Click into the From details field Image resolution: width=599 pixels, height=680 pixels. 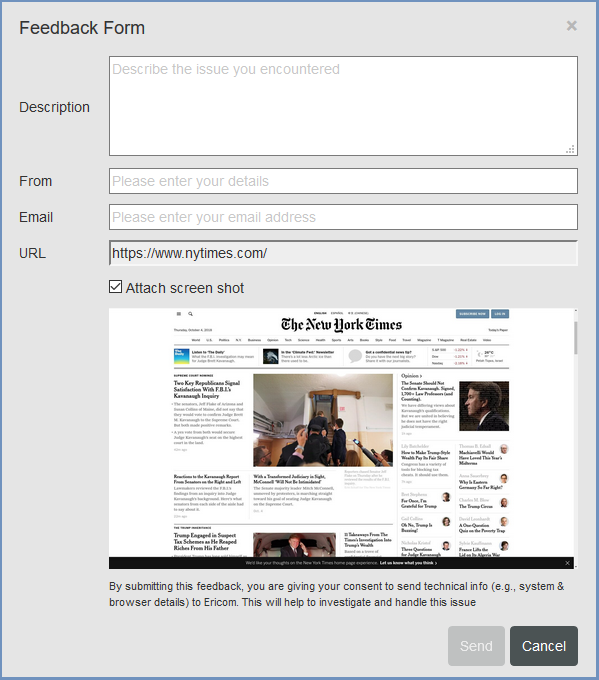pos(343,181)
